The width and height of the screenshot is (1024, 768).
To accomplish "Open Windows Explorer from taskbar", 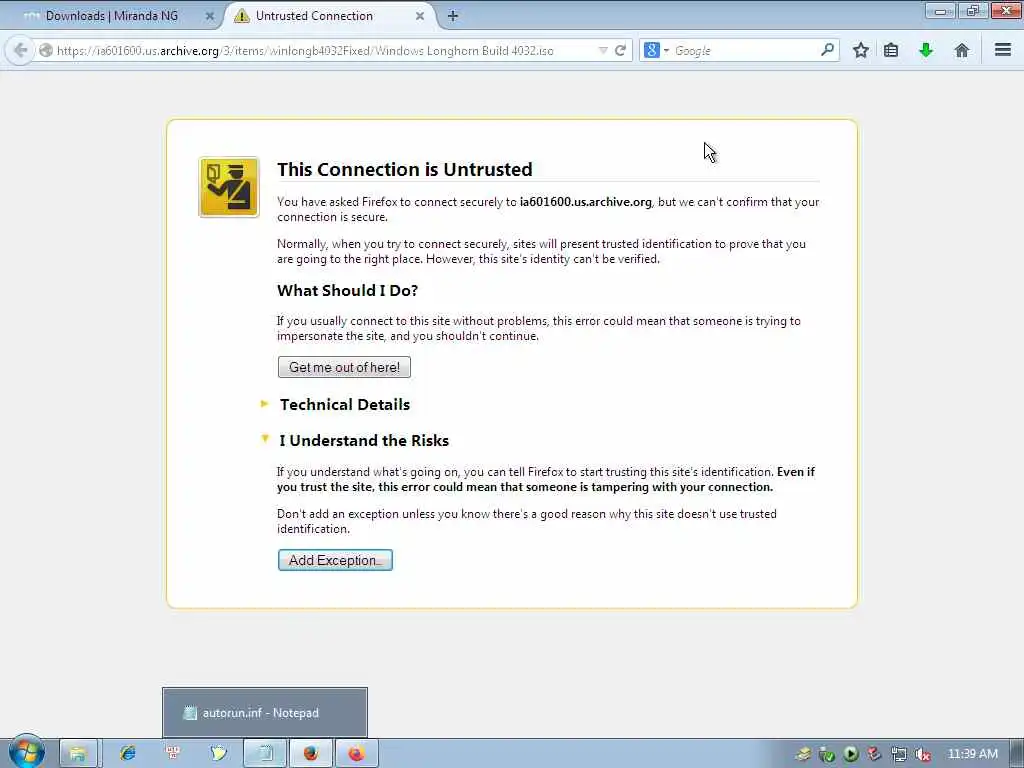I will click(78, 754).
